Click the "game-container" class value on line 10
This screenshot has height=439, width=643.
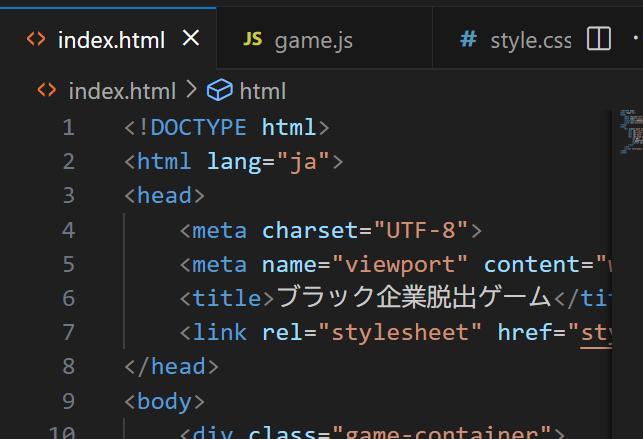[x=442, y=432]
